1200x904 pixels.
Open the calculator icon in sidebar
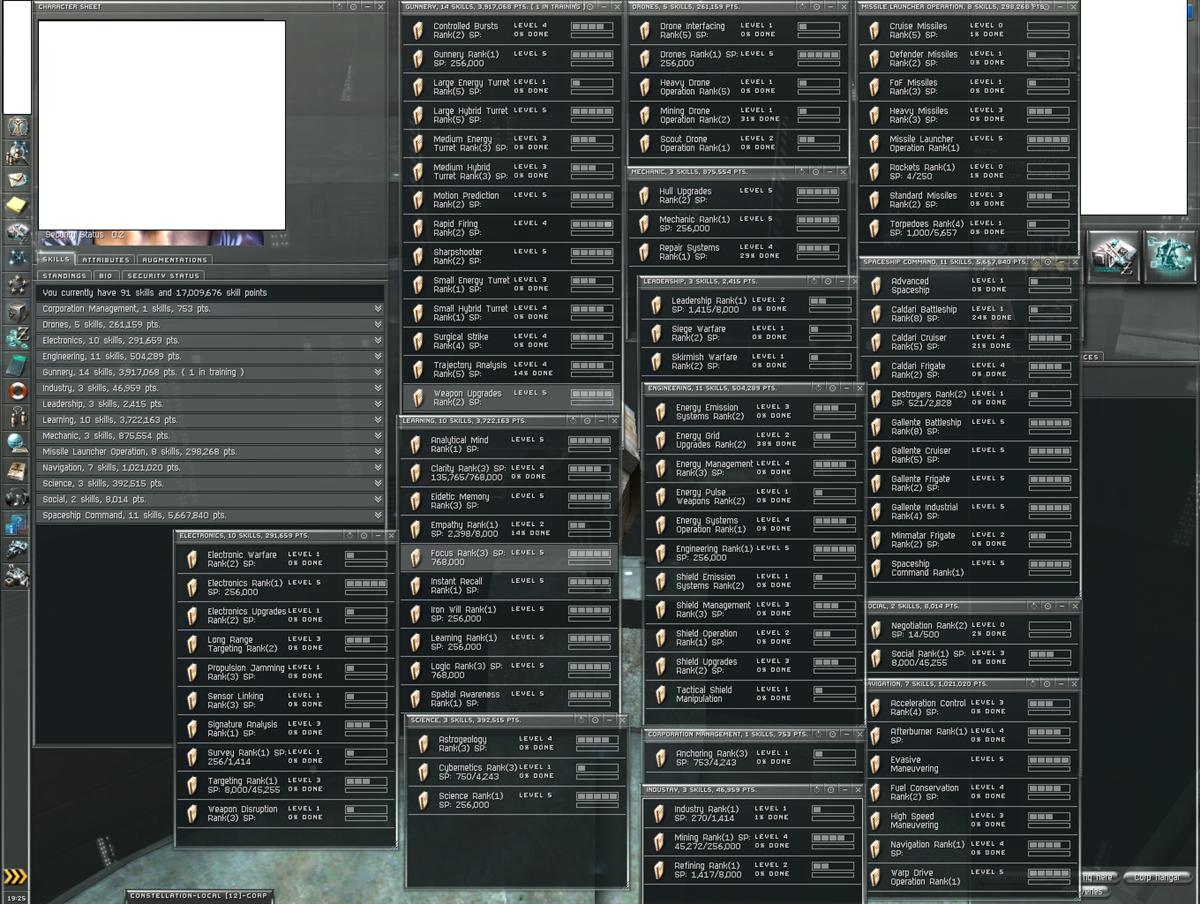point(17,364)
